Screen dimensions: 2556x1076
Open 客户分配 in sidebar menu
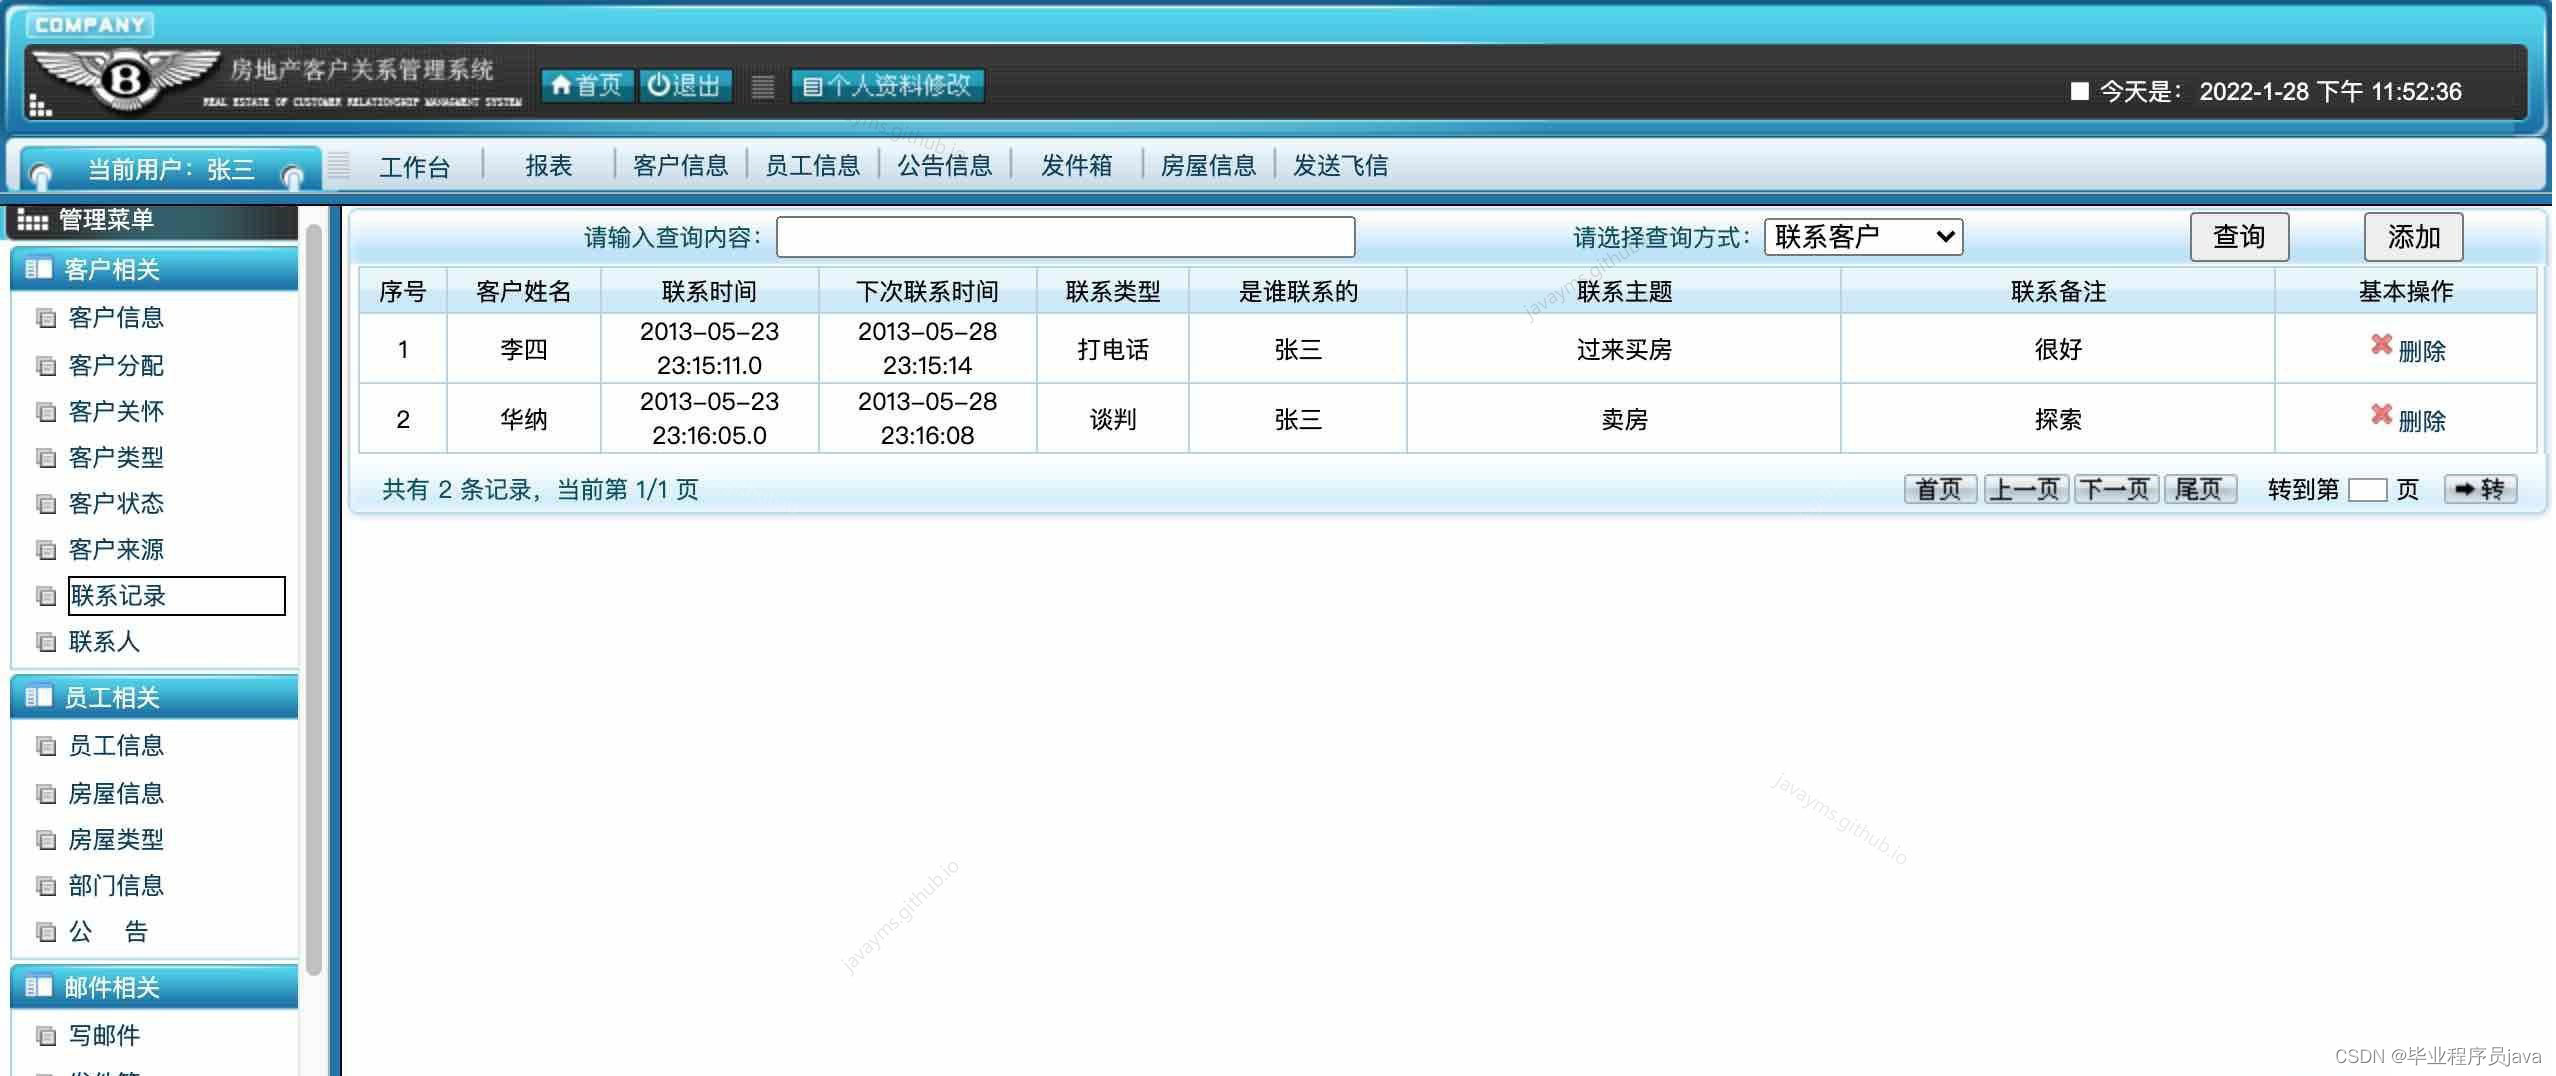click(x=116, y=366)
